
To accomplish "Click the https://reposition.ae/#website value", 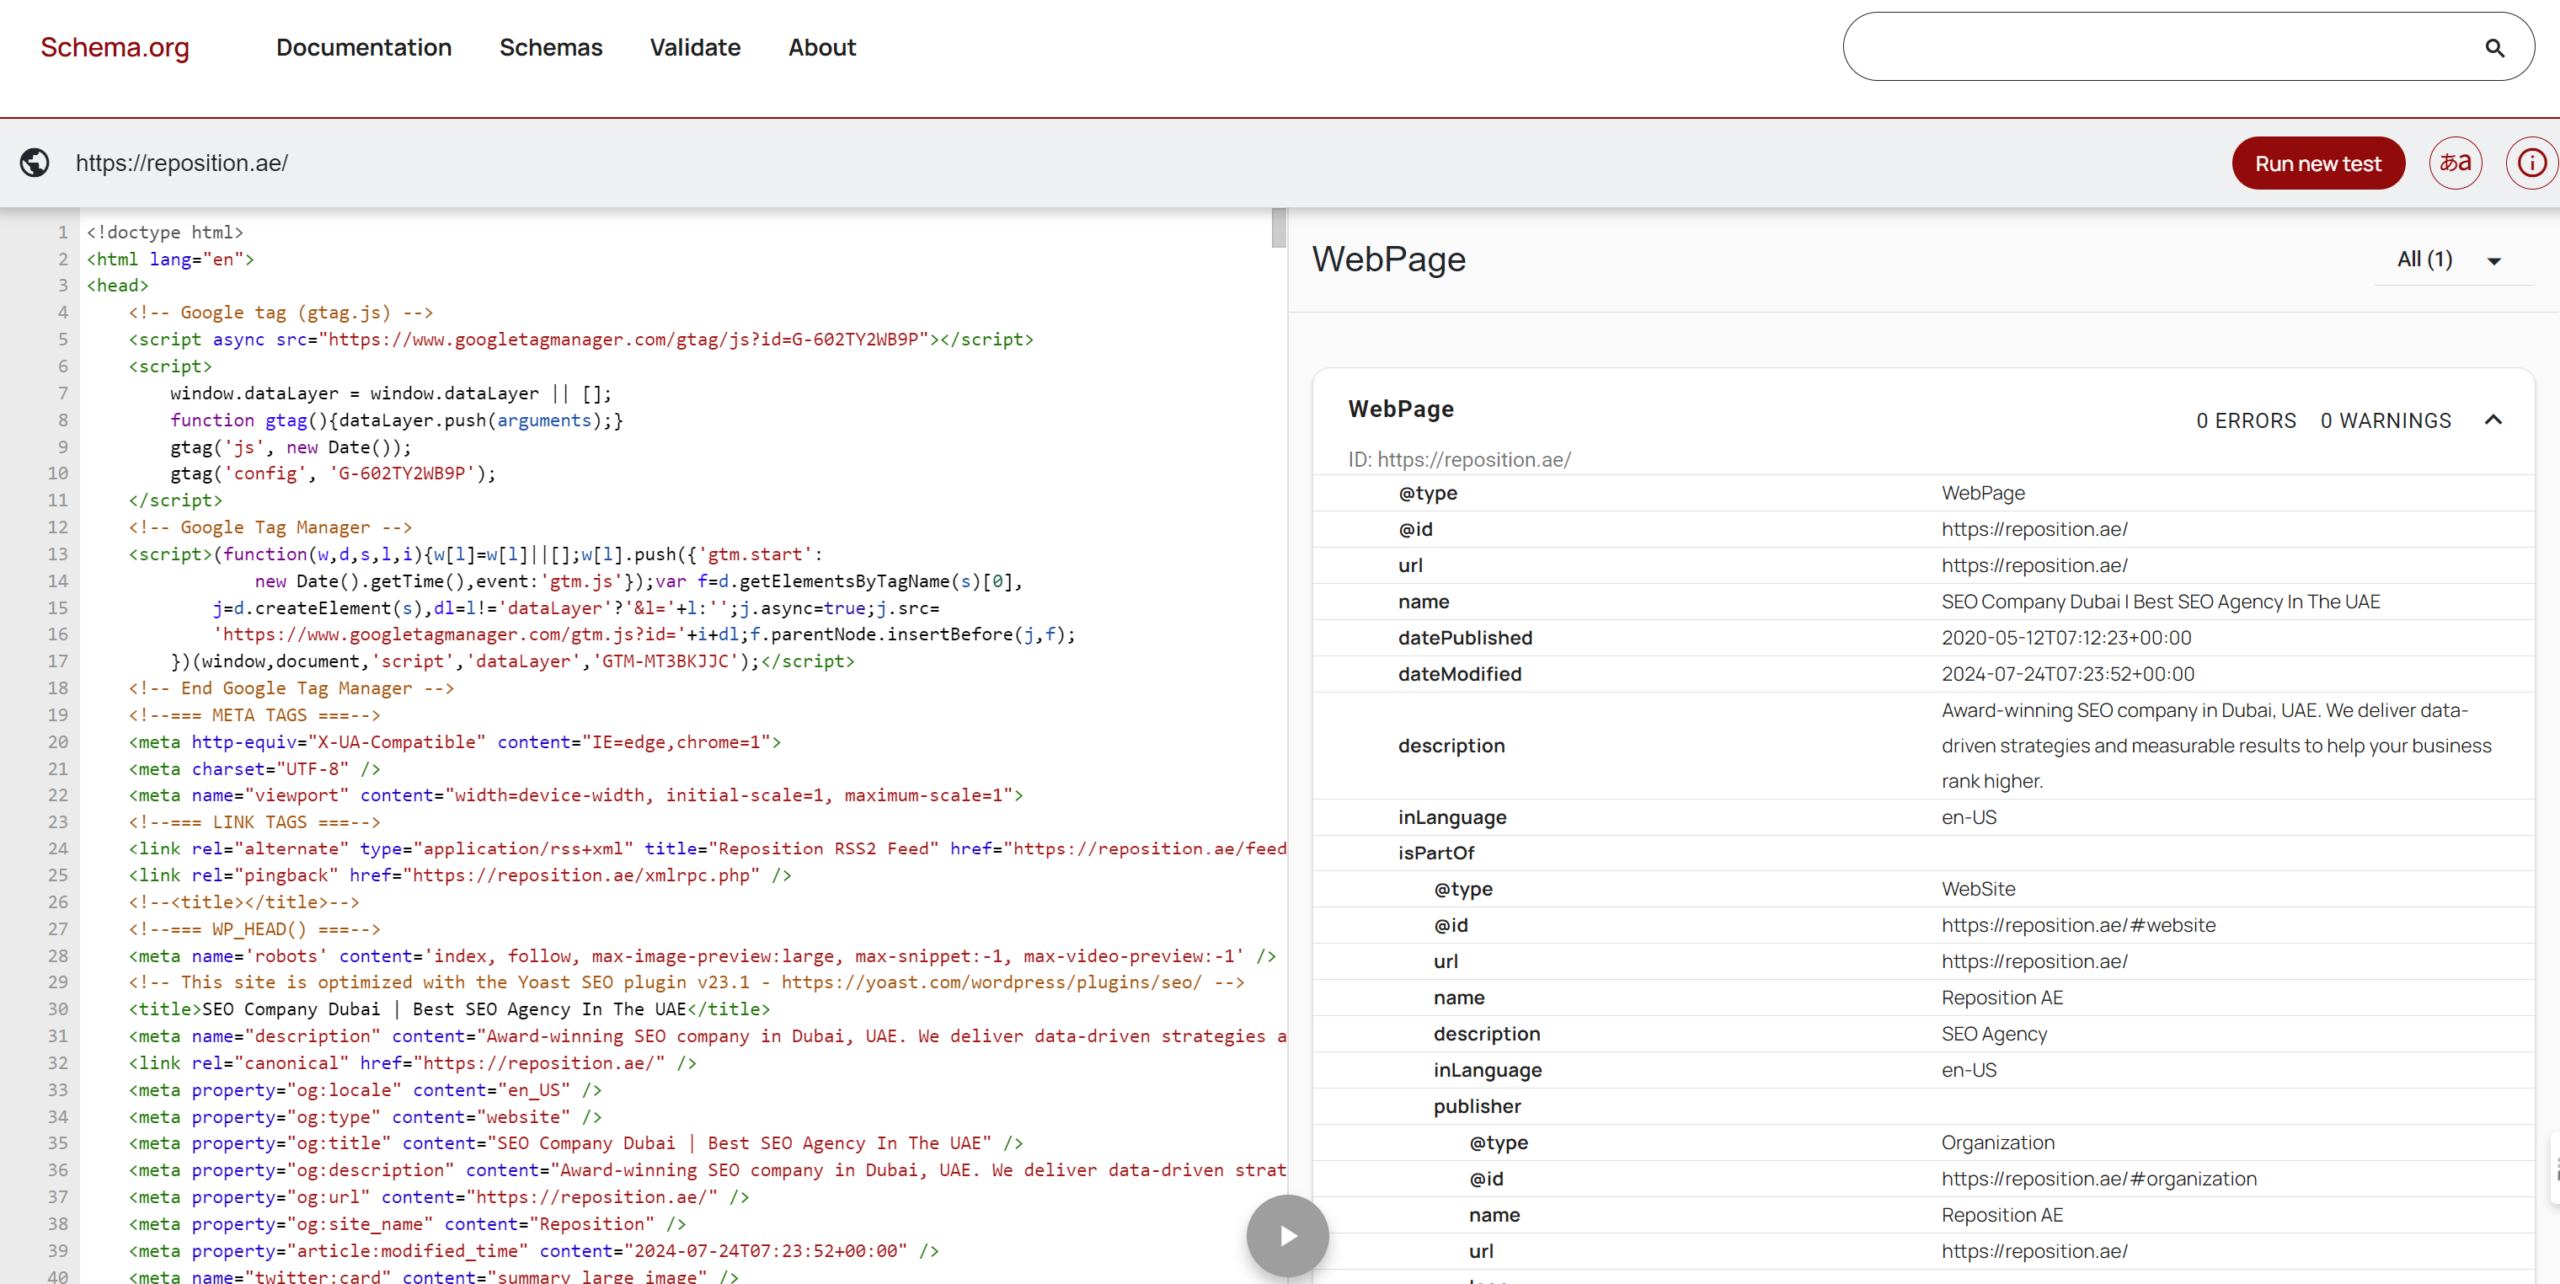I will 2078,925.
